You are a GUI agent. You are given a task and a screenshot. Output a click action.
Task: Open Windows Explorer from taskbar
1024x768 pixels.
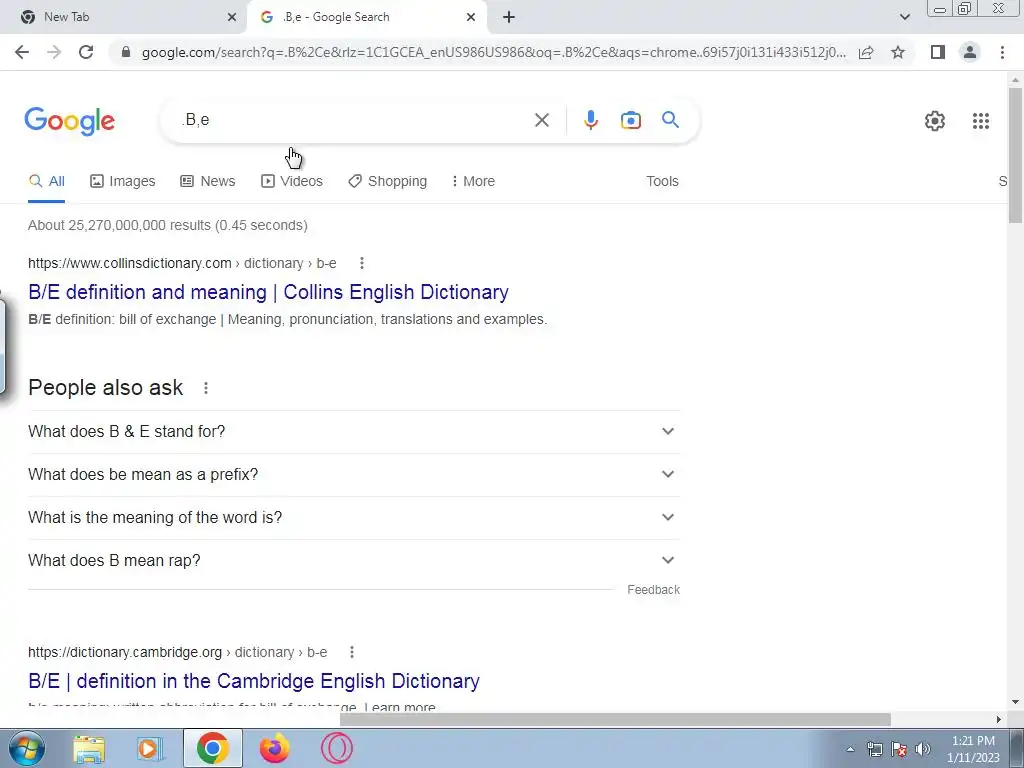(x=89, y=748)
